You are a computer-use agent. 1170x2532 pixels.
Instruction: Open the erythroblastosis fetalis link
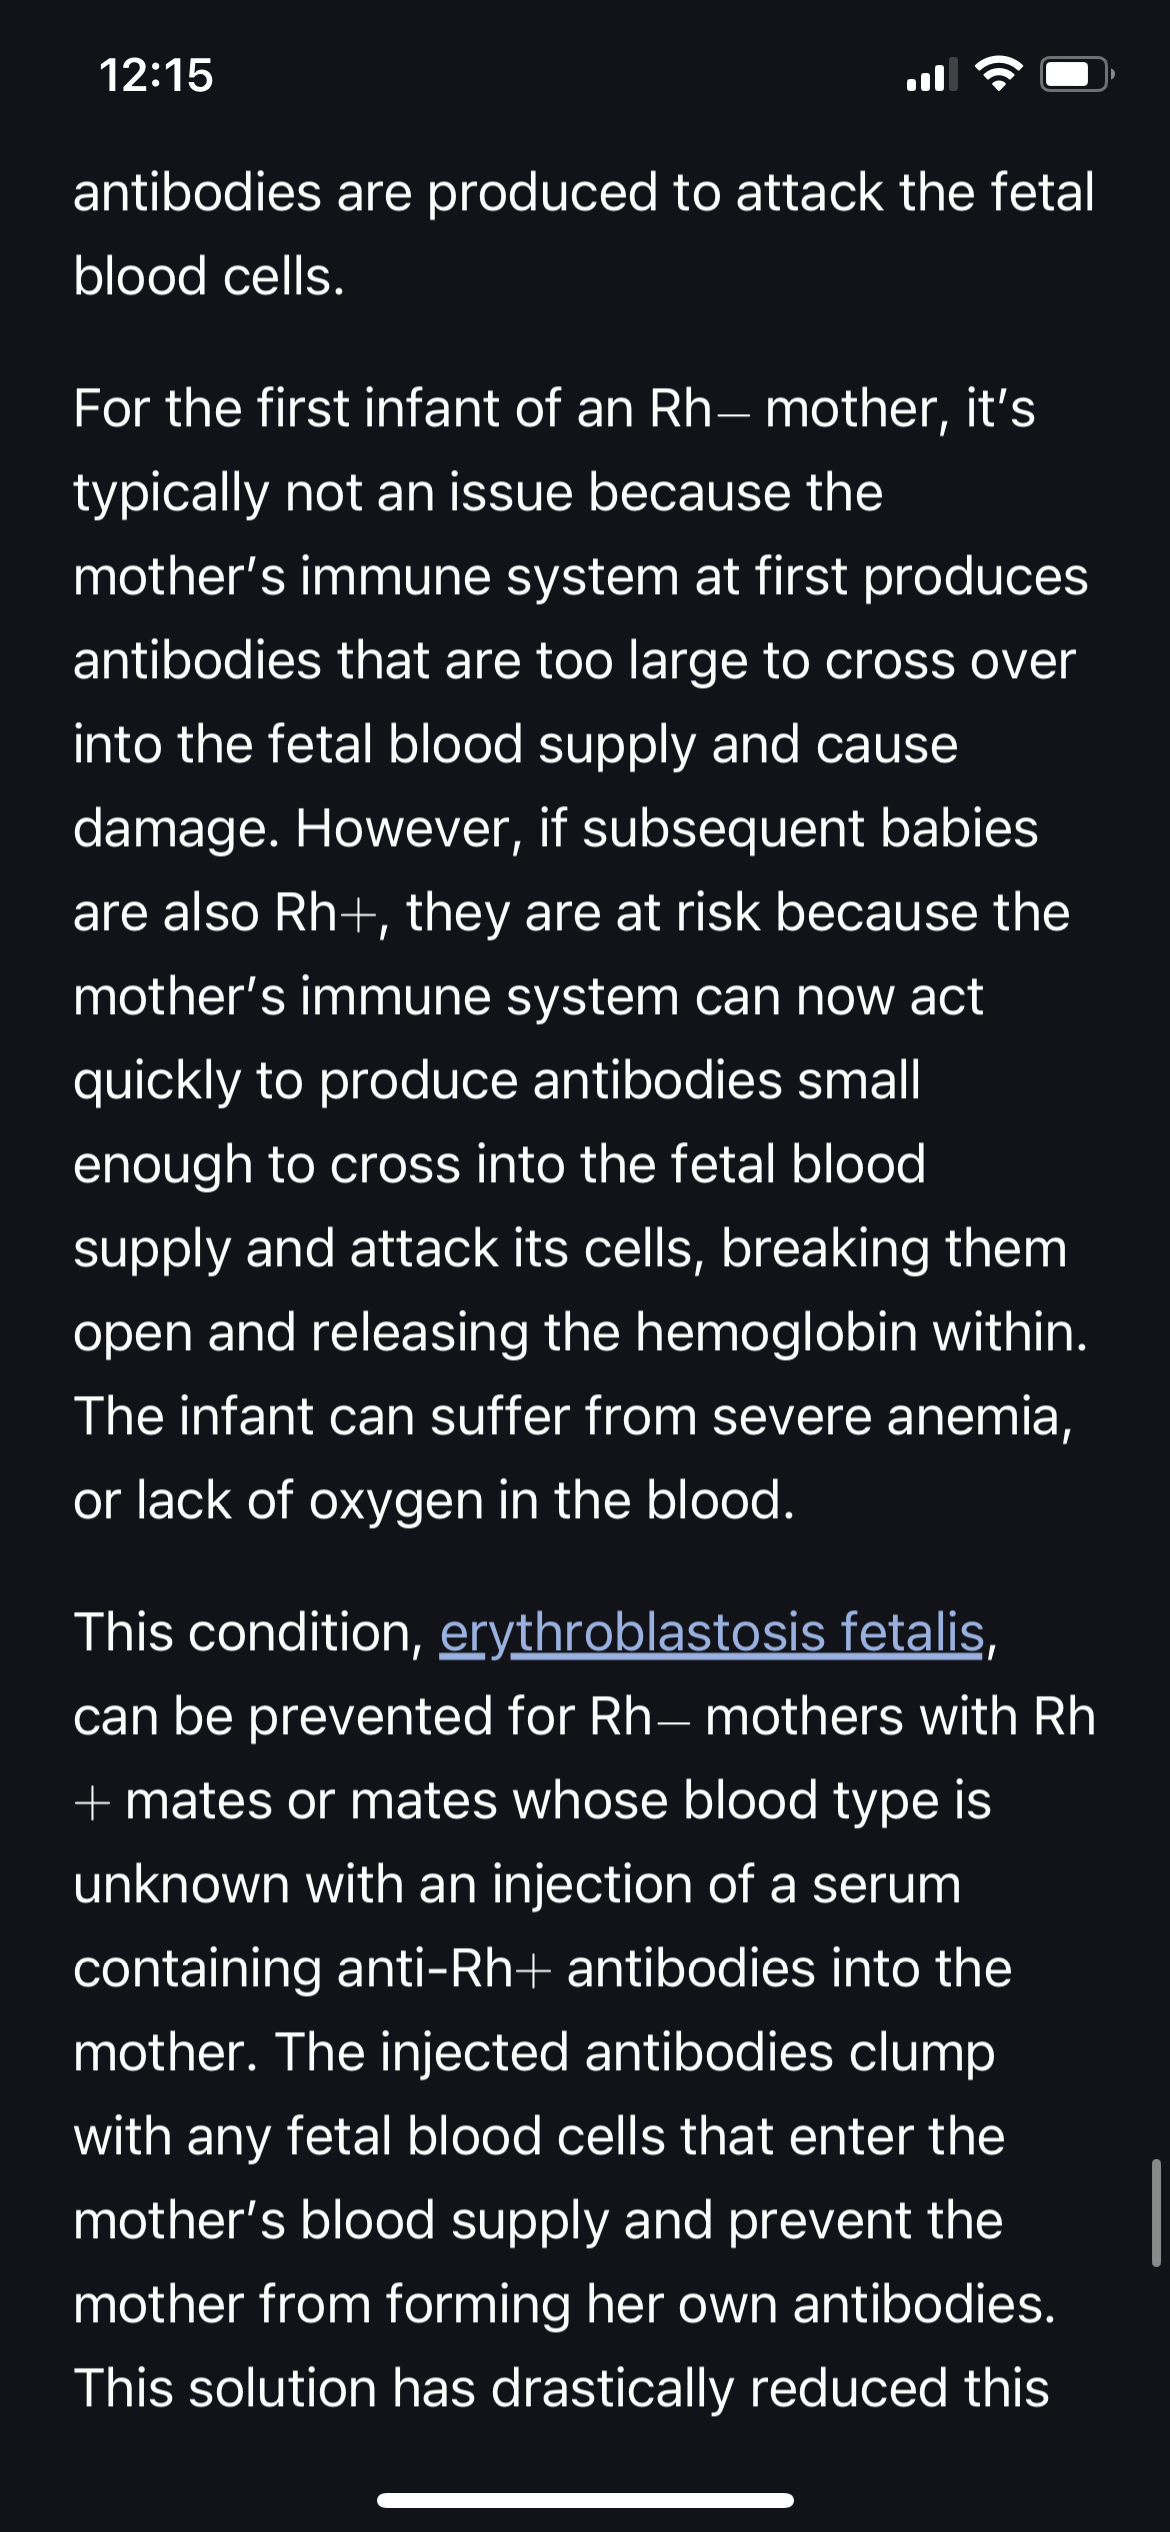[712, 1634]
